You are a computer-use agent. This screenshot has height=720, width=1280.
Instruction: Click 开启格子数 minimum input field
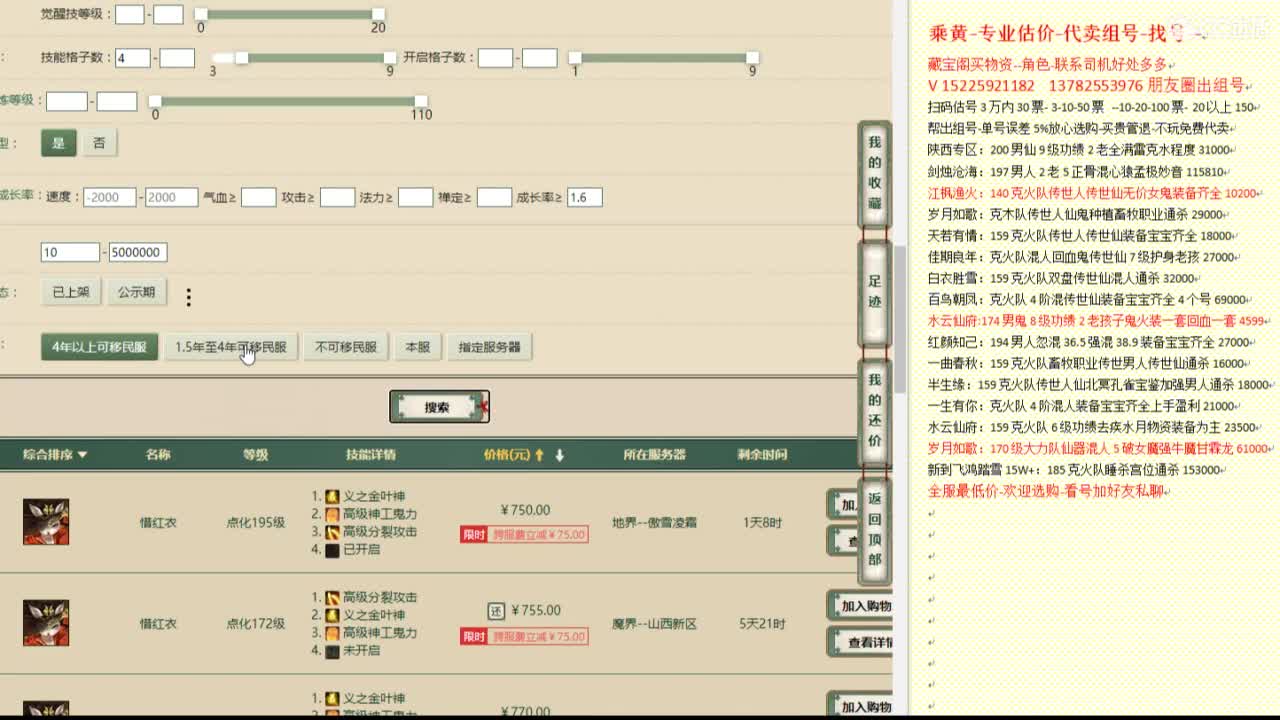coord(495,58)
